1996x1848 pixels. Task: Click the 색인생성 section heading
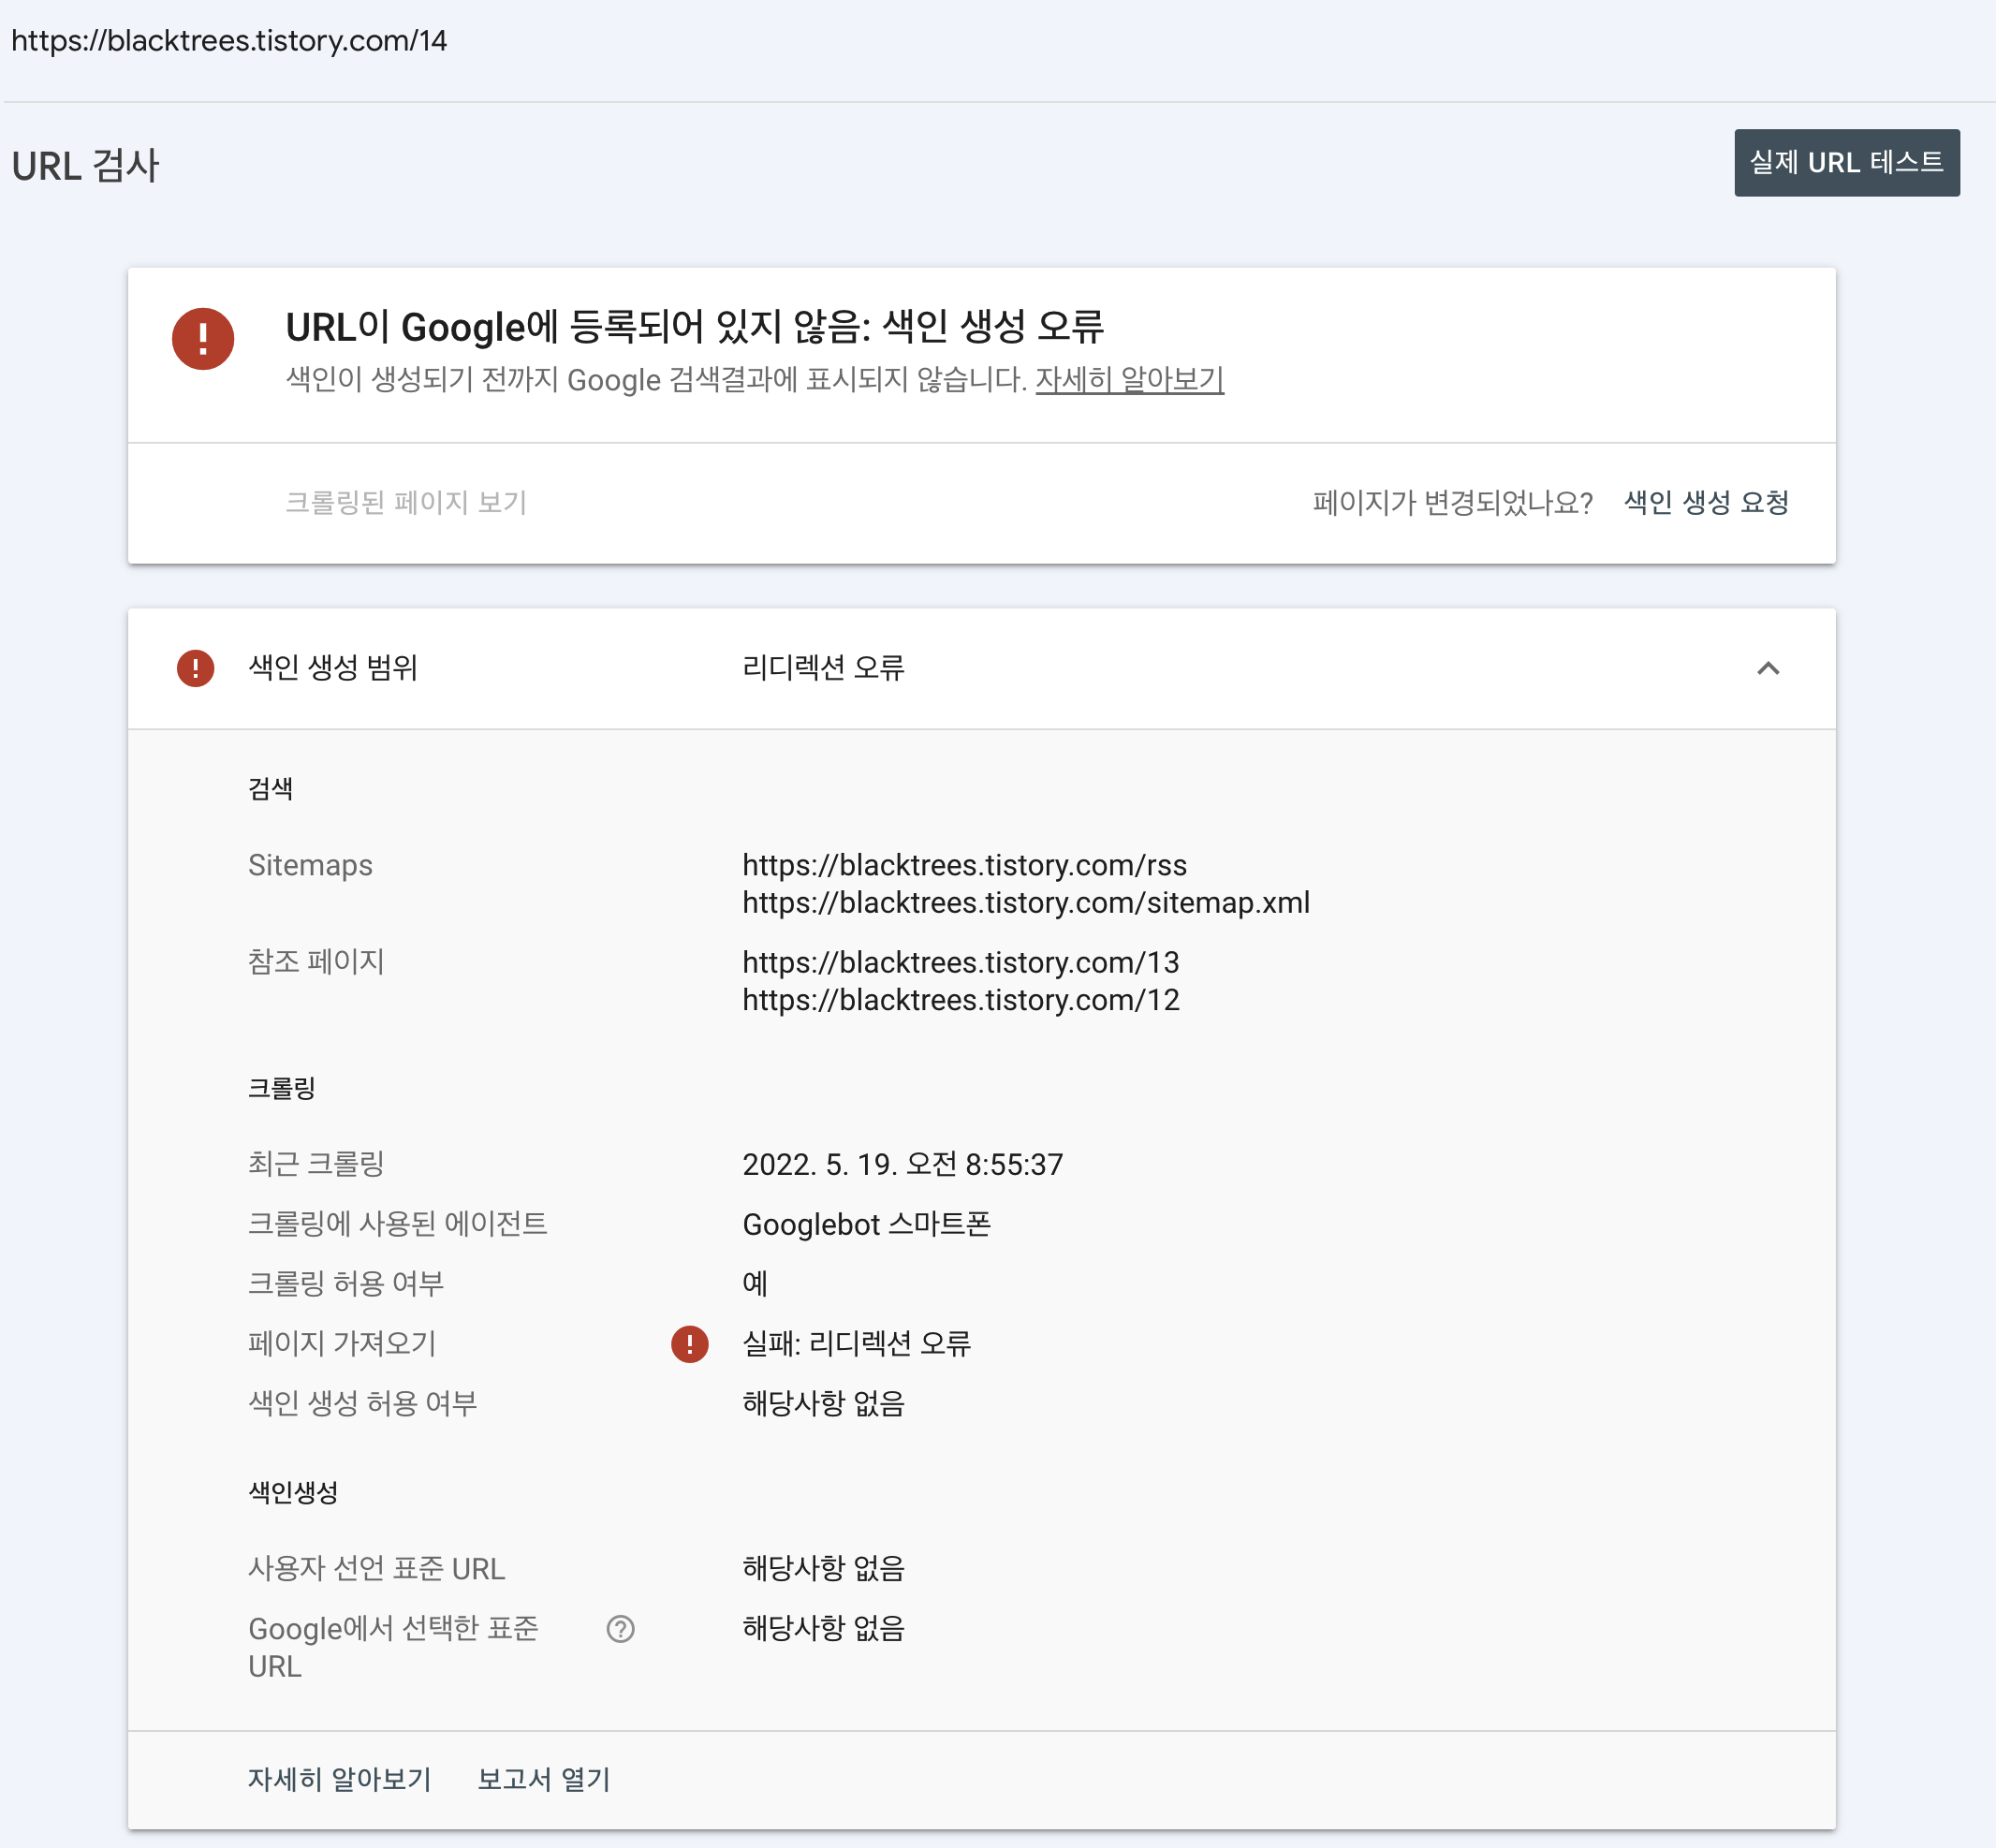pos(293,1492)
